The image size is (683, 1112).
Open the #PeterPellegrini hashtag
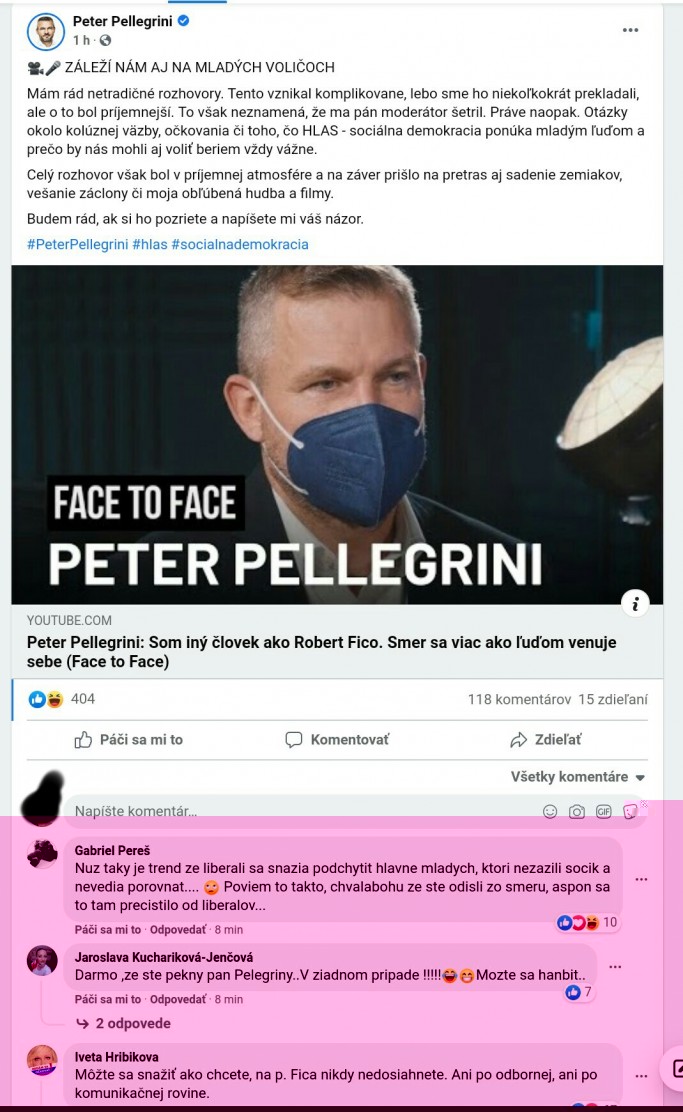tap(76, 244)
